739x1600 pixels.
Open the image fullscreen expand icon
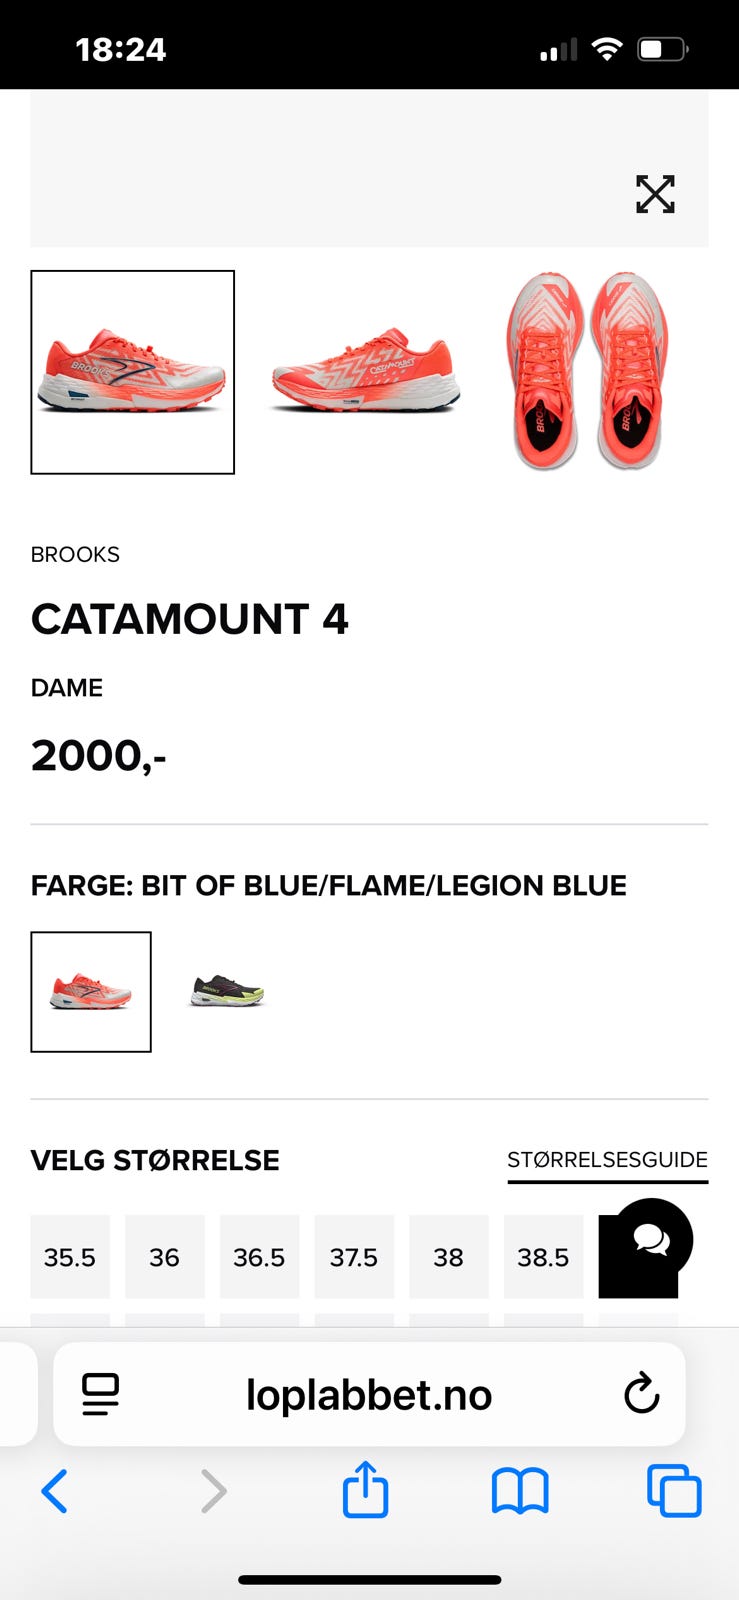pos(656,194)
